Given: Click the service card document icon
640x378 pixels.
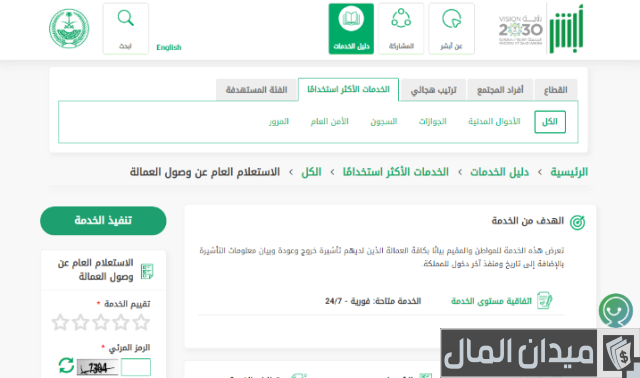Looking at the screenshot, I should pyautogui.click(x=147, y=271).
